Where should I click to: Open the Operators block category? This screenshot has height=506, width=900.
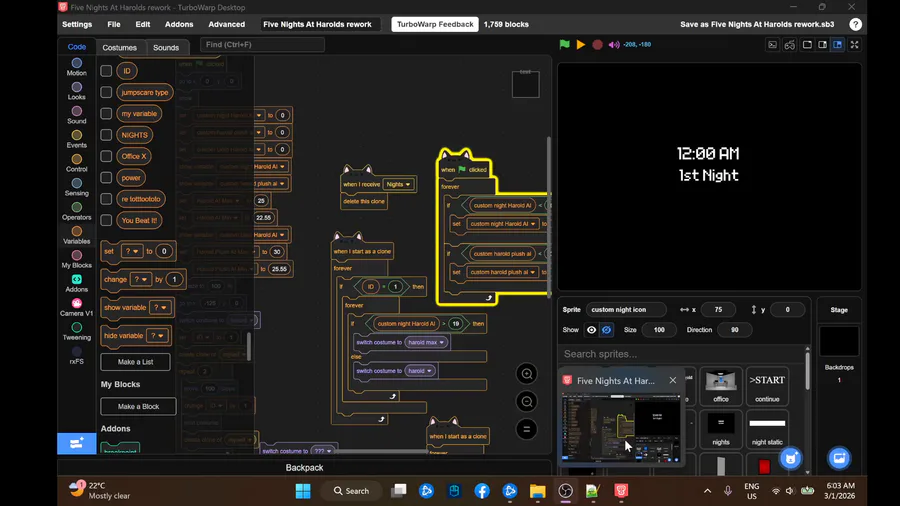(76, 211)
